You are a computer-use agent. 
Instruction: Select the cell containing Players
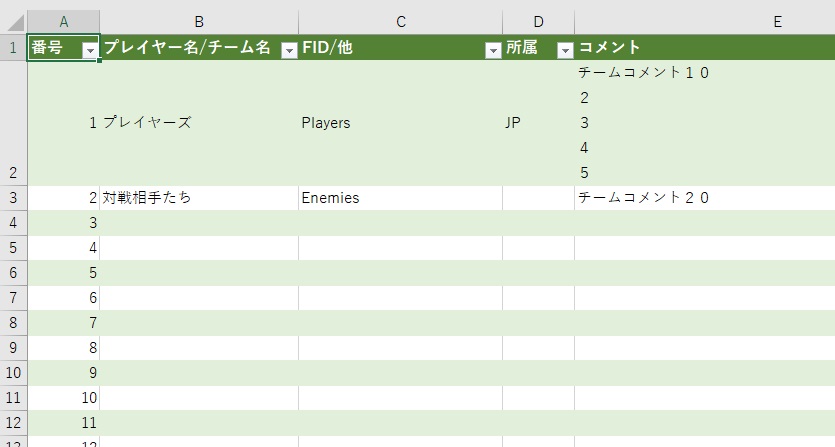coord(400,123)
